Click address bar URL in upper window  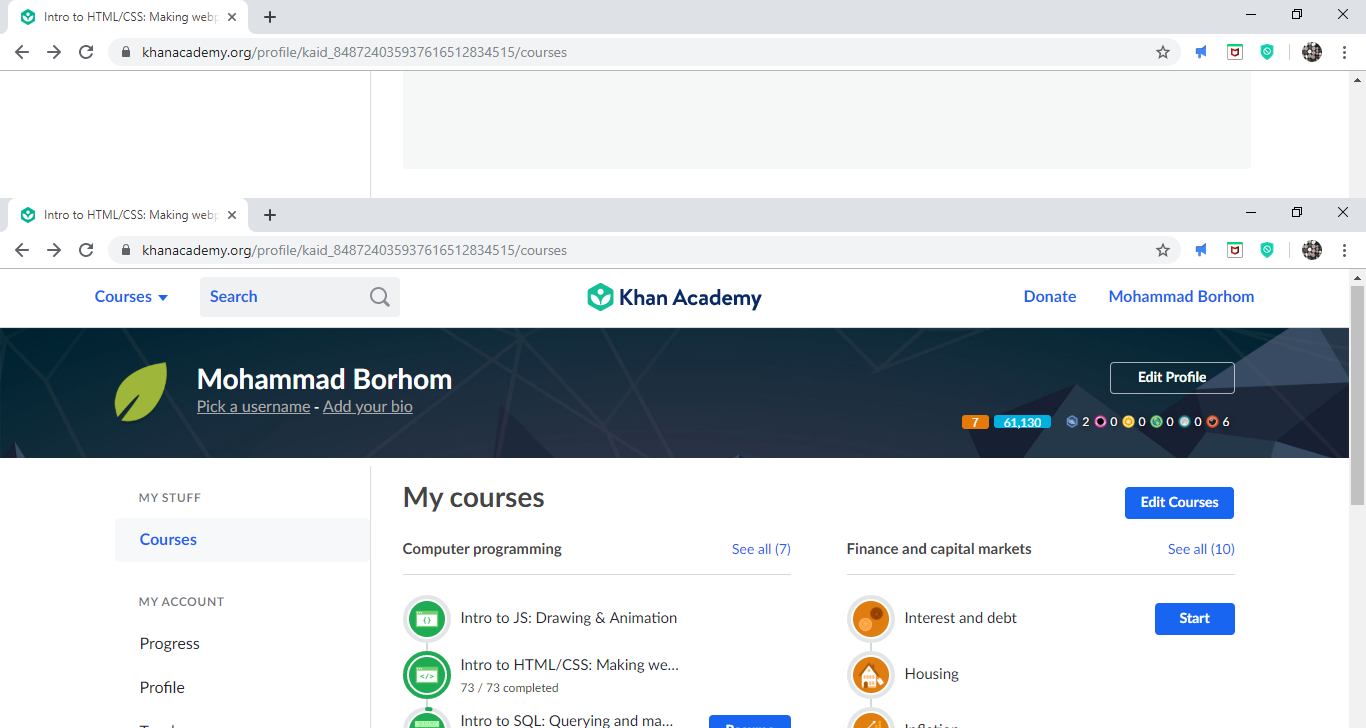(354, 52)
